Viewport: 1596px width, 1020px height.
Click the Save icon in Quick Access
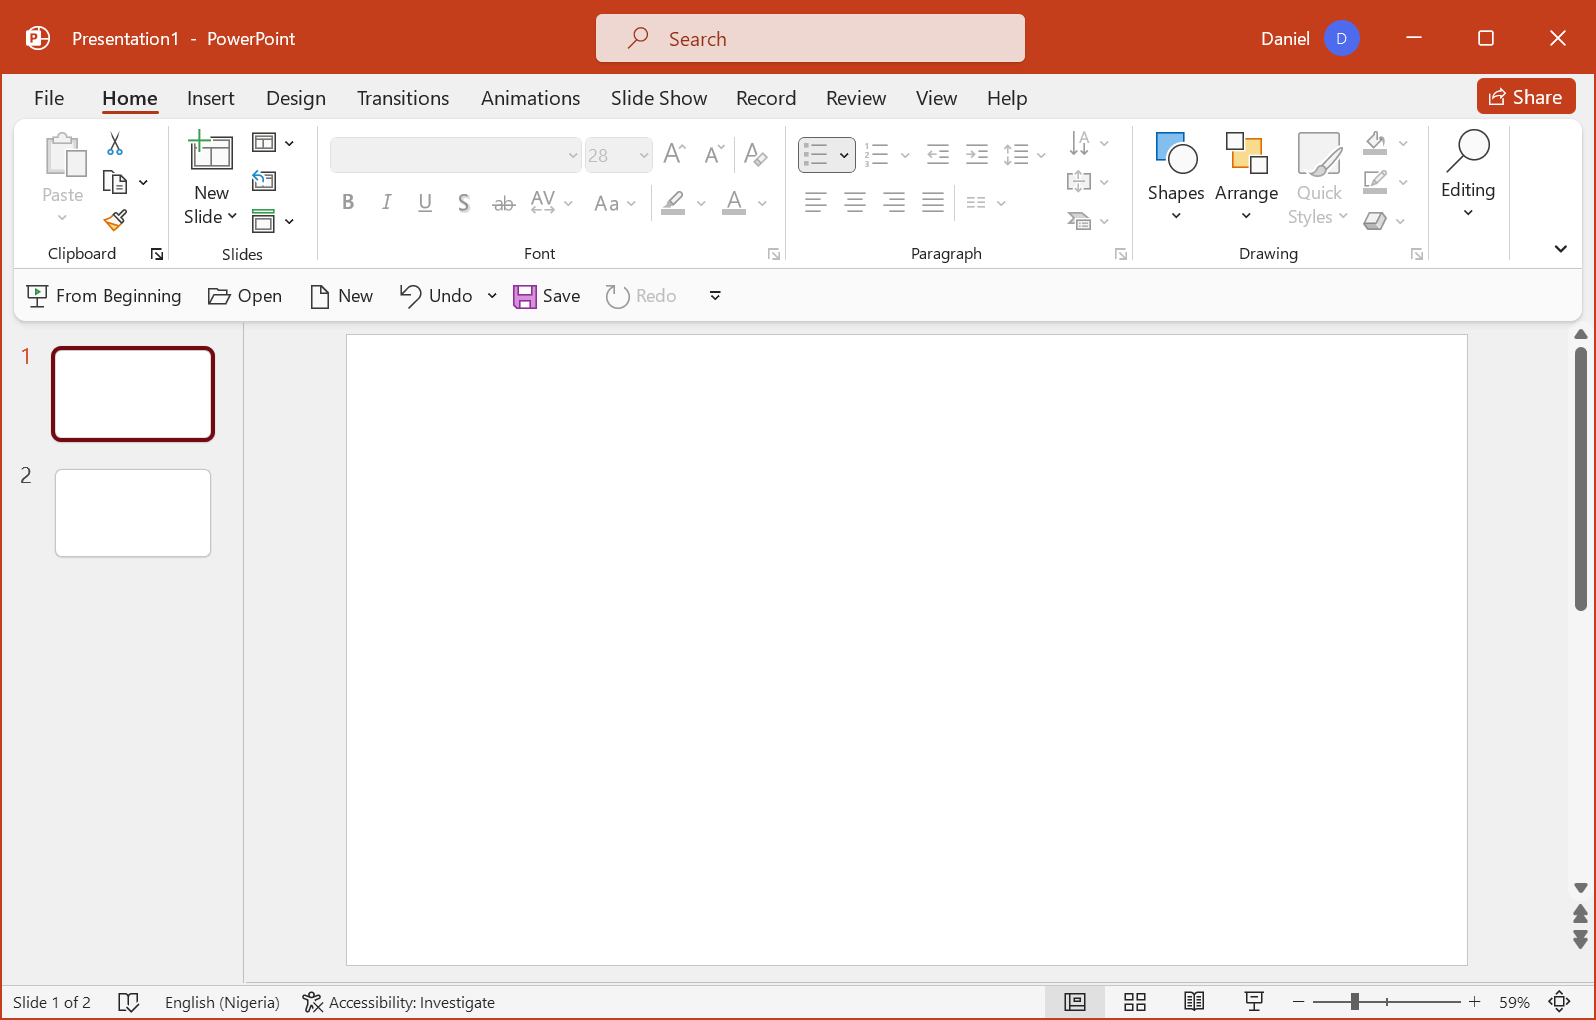pos(546,296)
